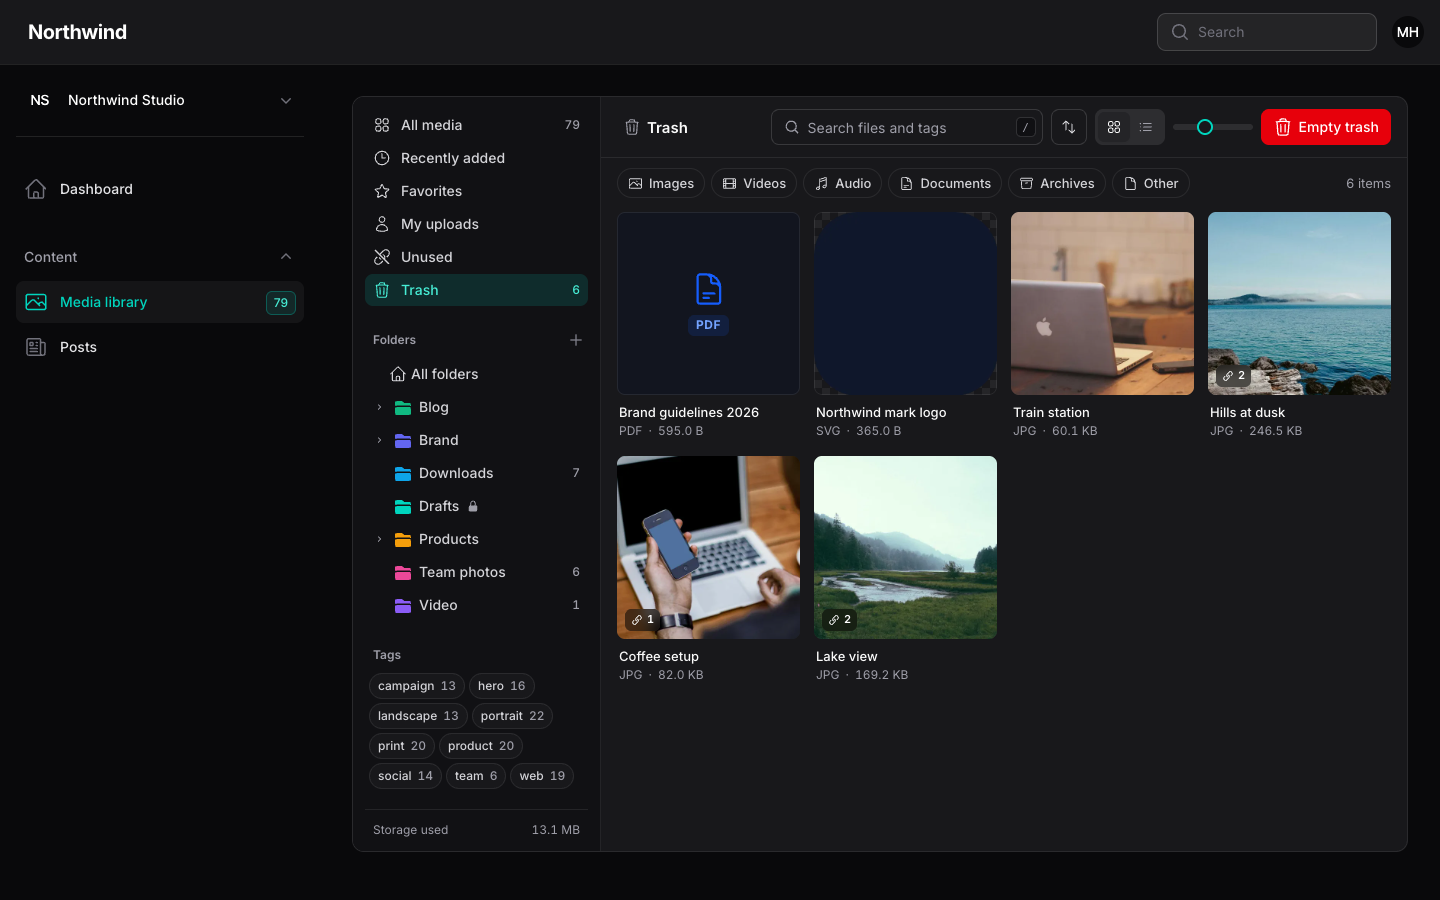
Task: Go to Dashboard
Action: [x=160, y=189]
